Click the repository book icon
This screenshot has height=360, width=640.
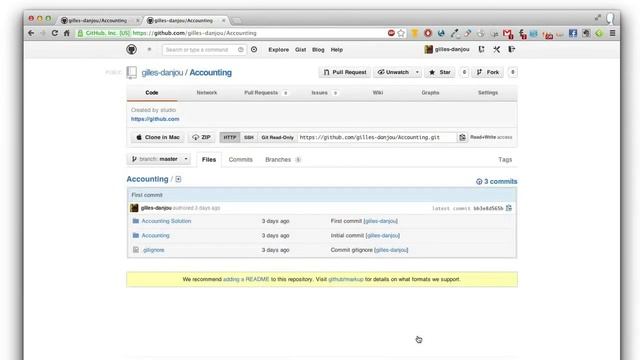tap(131, 72)
